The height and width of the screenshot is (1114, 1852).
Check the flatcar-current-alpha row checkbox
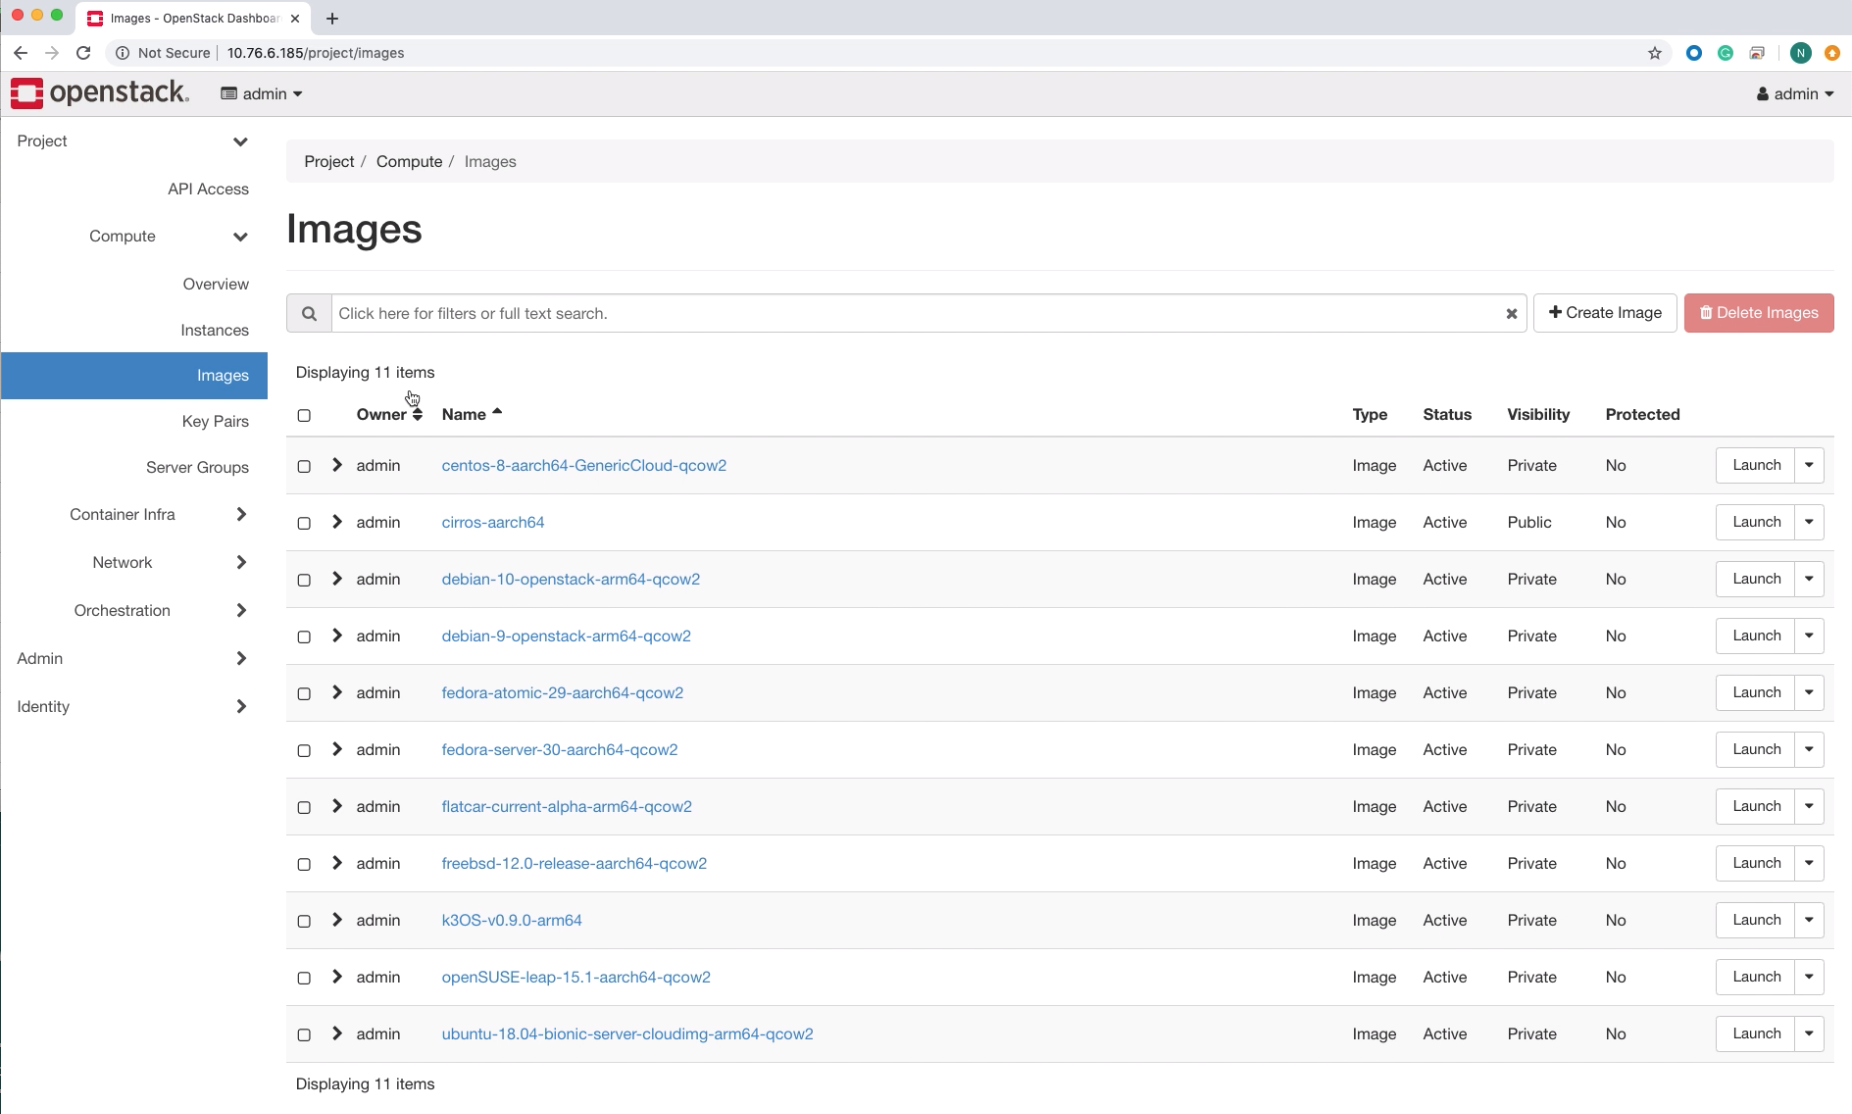pos(304,808)
